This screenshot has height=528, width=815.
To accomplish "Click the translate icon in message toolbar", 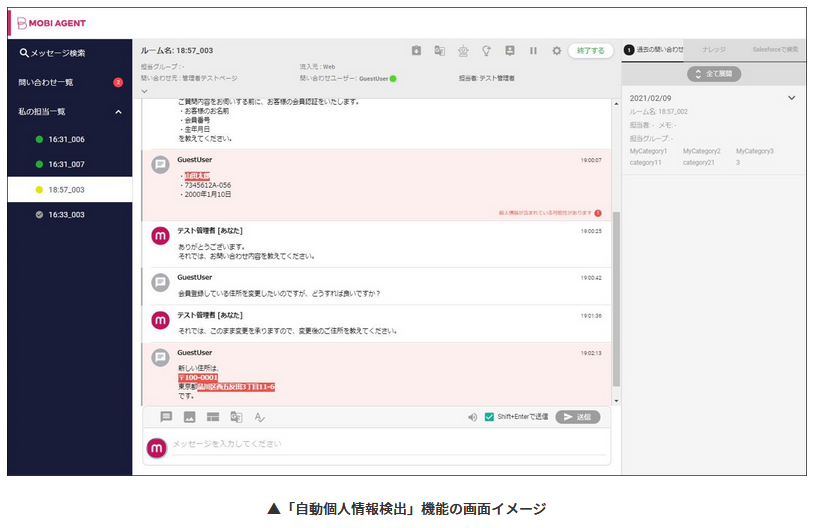I will coord(236,417).
